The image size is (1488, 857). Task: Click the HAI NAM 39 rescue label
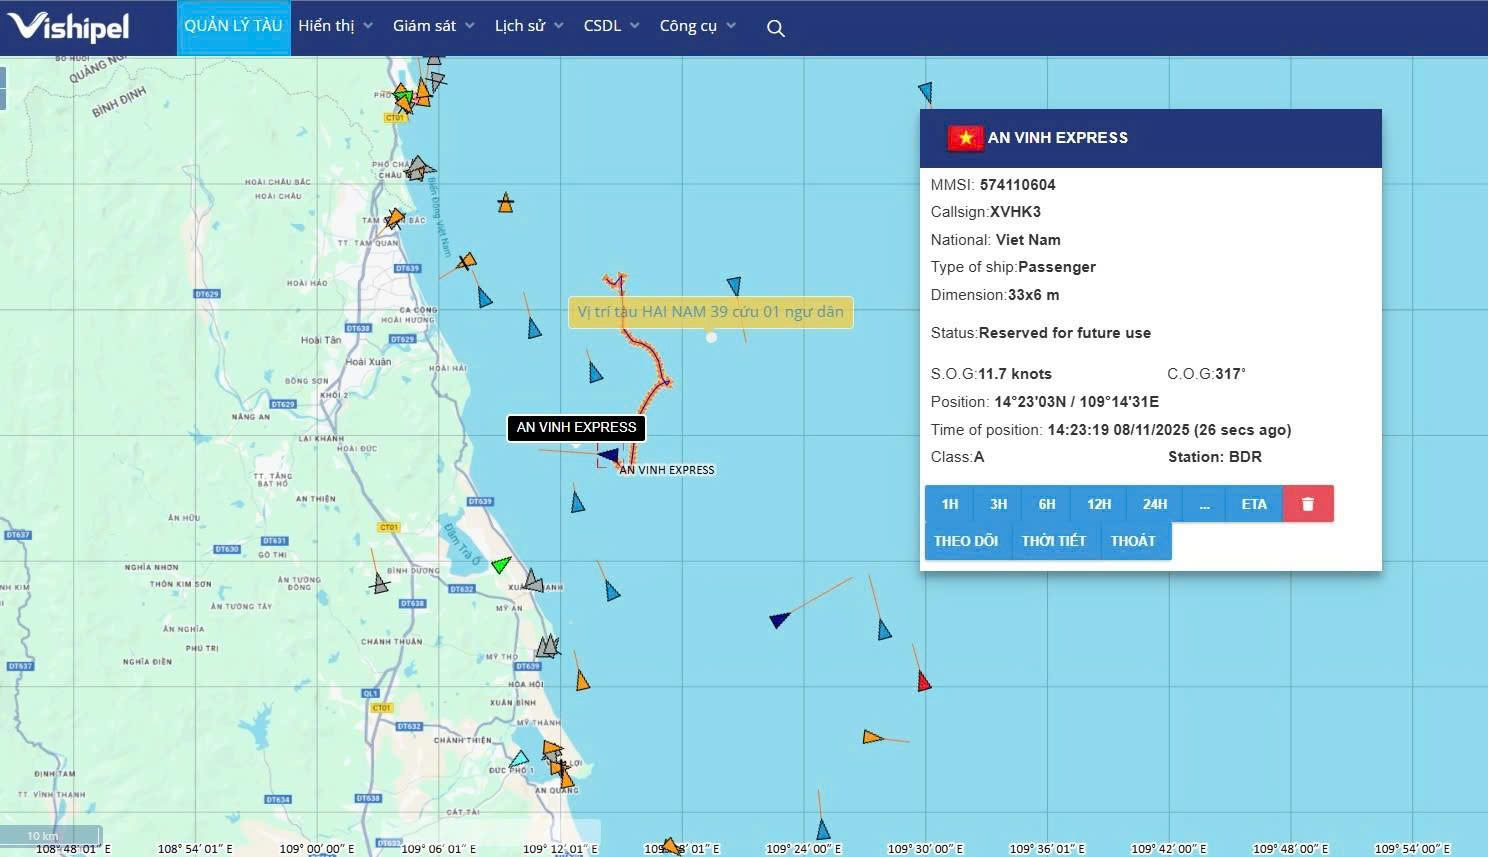tap(710, 312)
